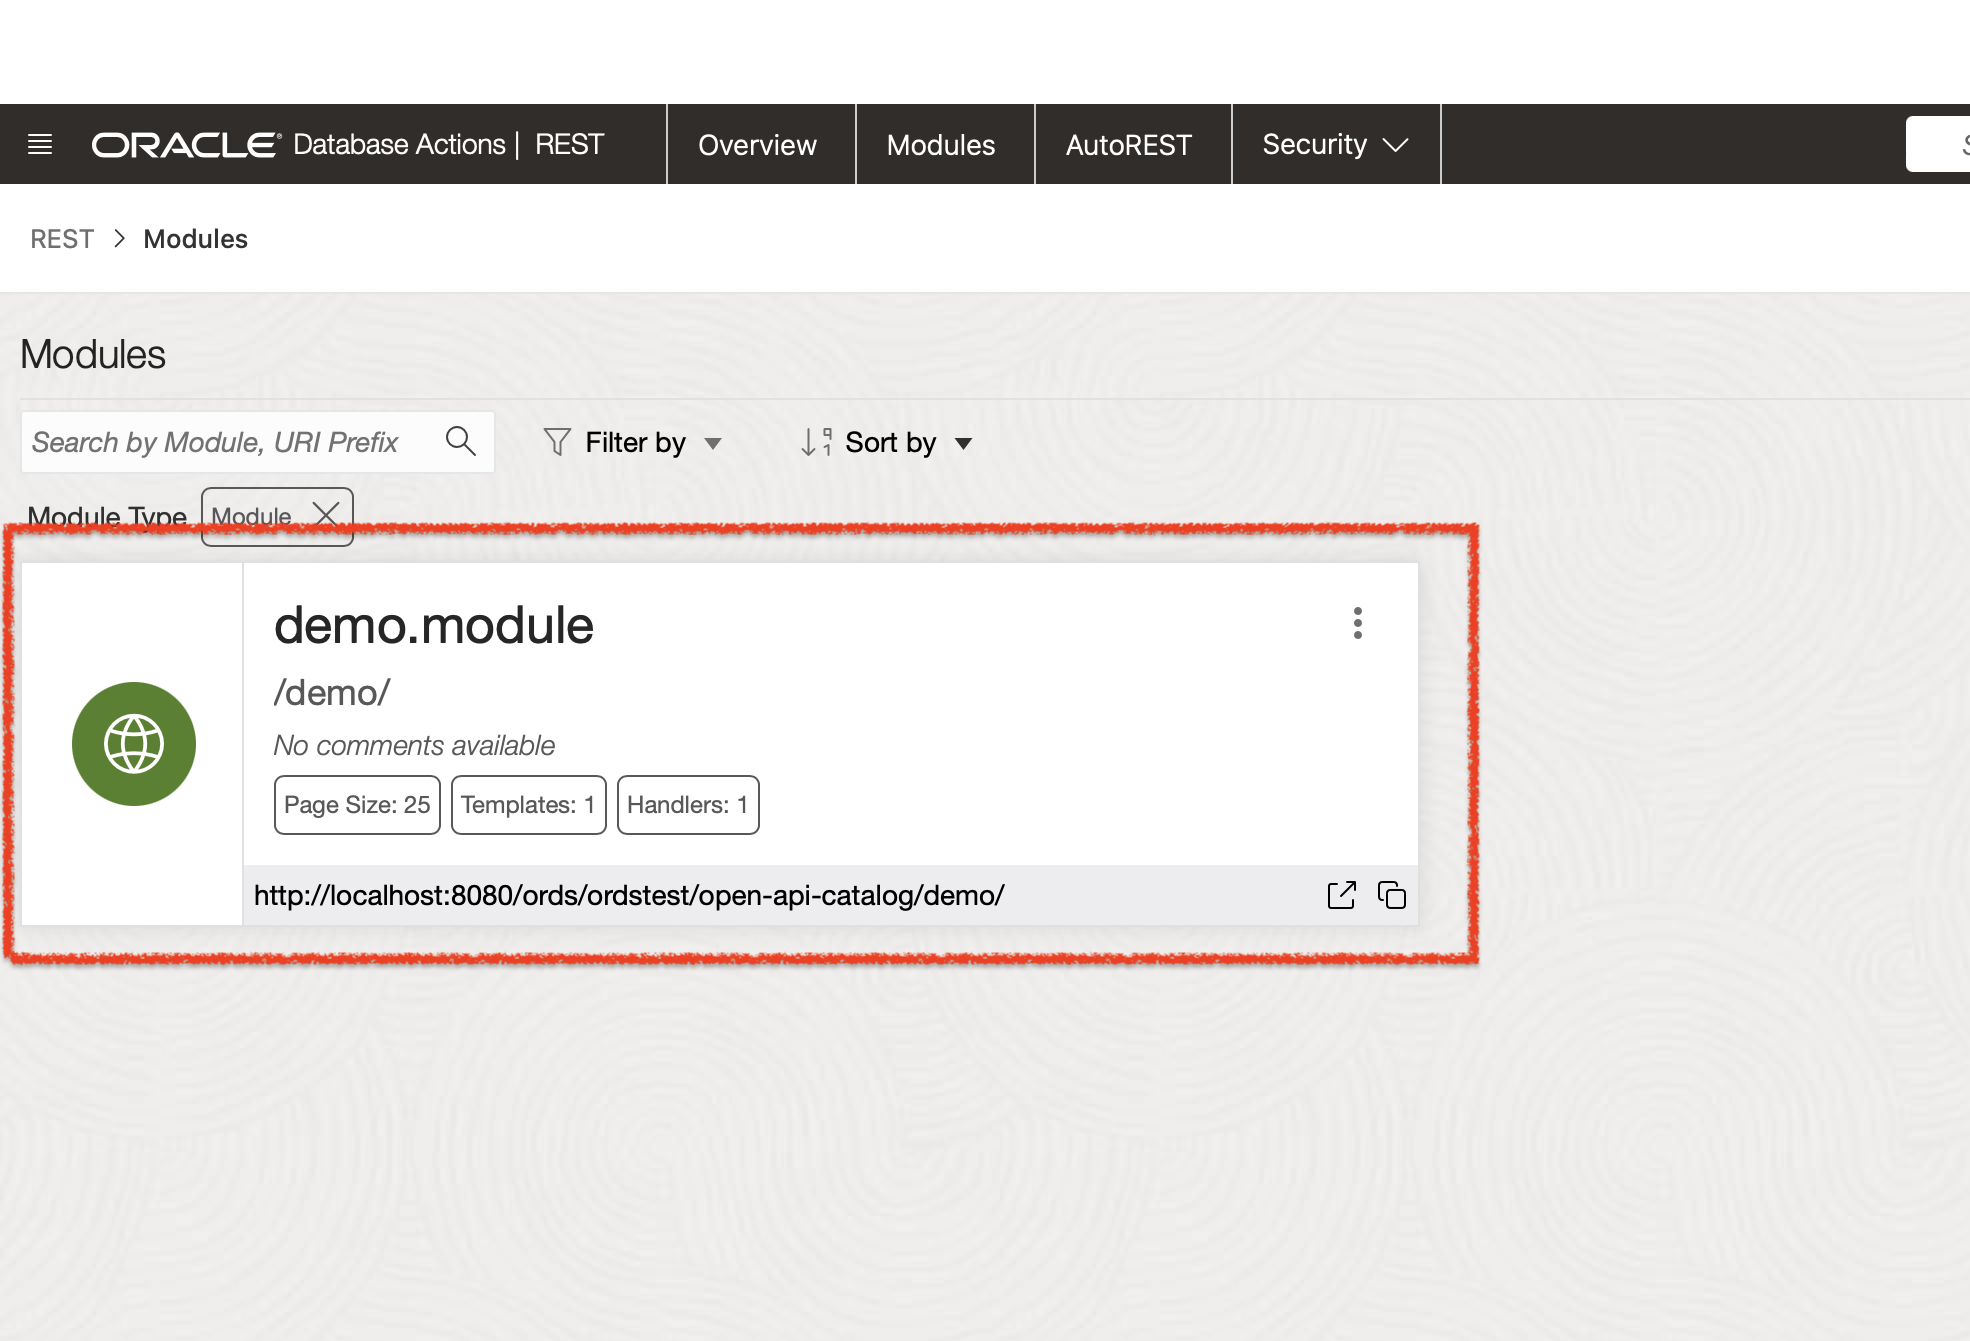Open the hamburger navigation menu
Viewport: 1970px width, 1341px height.
click(40, 144)
